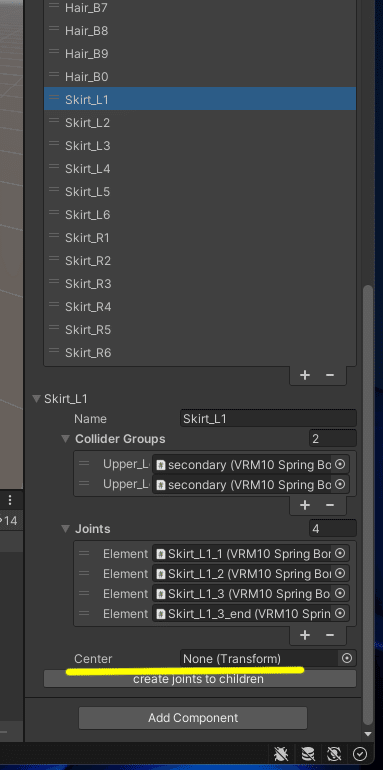Select Hair_B0 in the springs list
The width and height of the screenshot is (383, 770).
pyautogui.click(x=199, y=77)
